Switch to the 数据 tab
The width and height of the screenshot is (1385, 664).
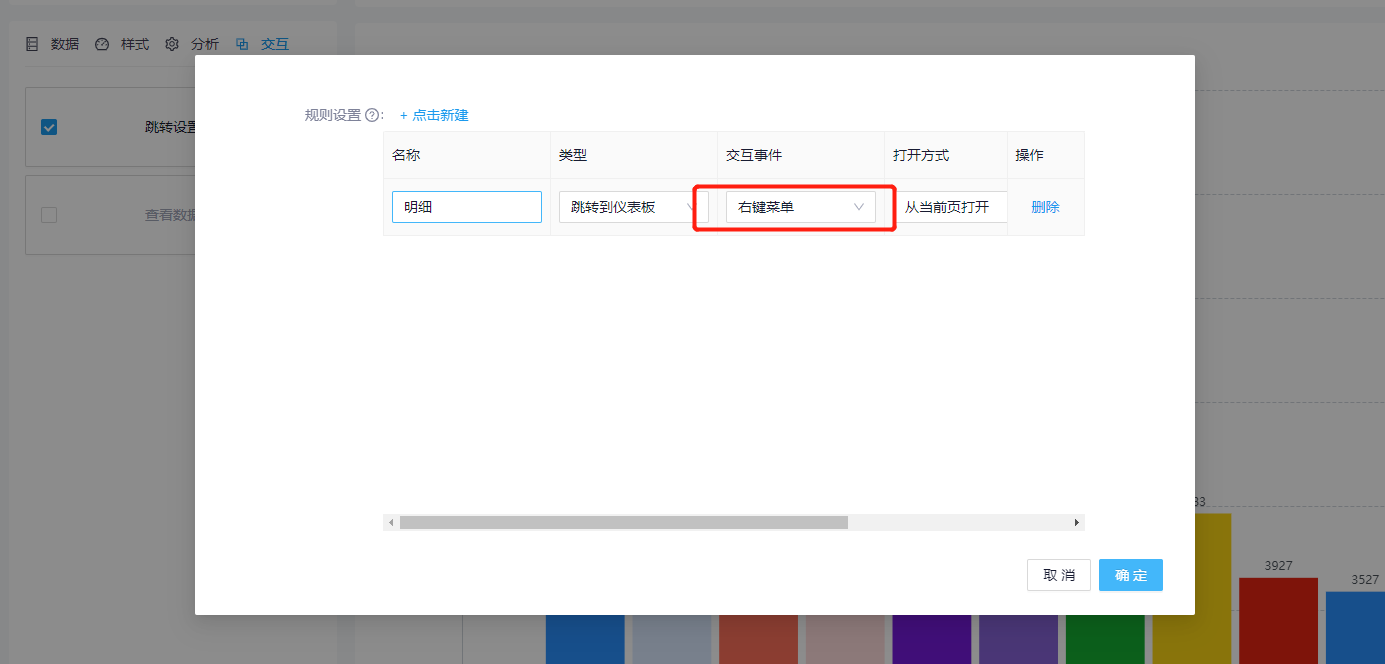click(64, 43)
